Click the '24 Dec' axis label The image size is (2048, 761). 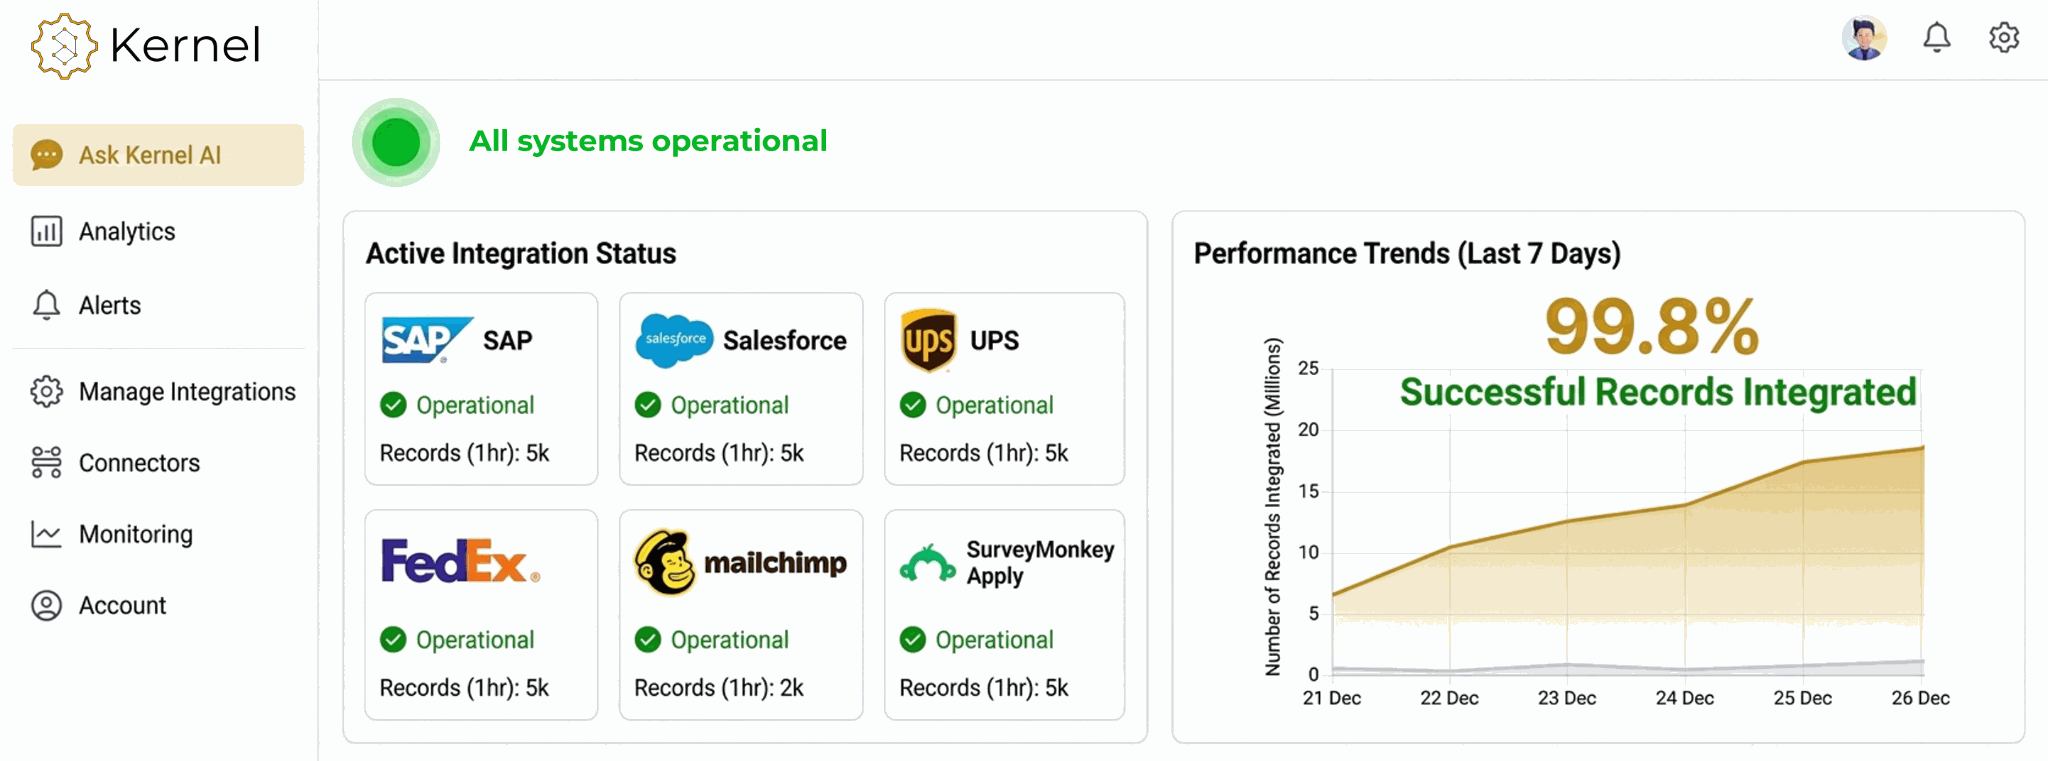pyautogui.click(x=1685, y=698)
